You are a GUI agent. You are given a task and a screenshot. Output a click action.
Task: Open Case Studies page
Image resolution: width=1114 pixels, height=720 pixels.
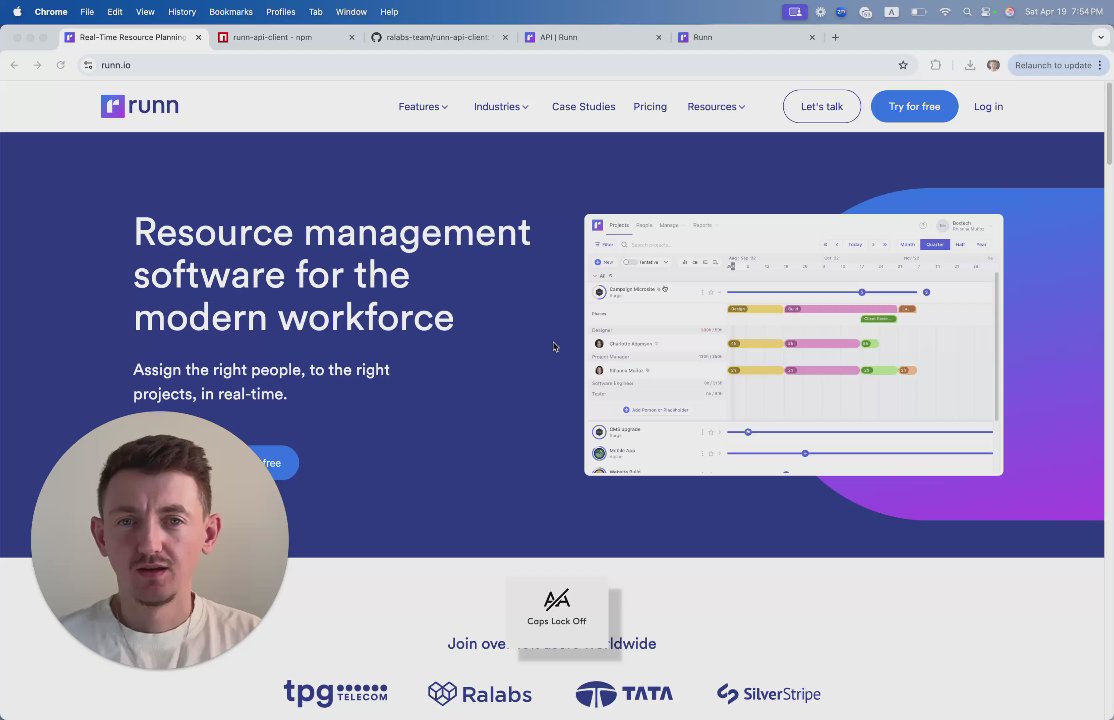pos(583,107)
